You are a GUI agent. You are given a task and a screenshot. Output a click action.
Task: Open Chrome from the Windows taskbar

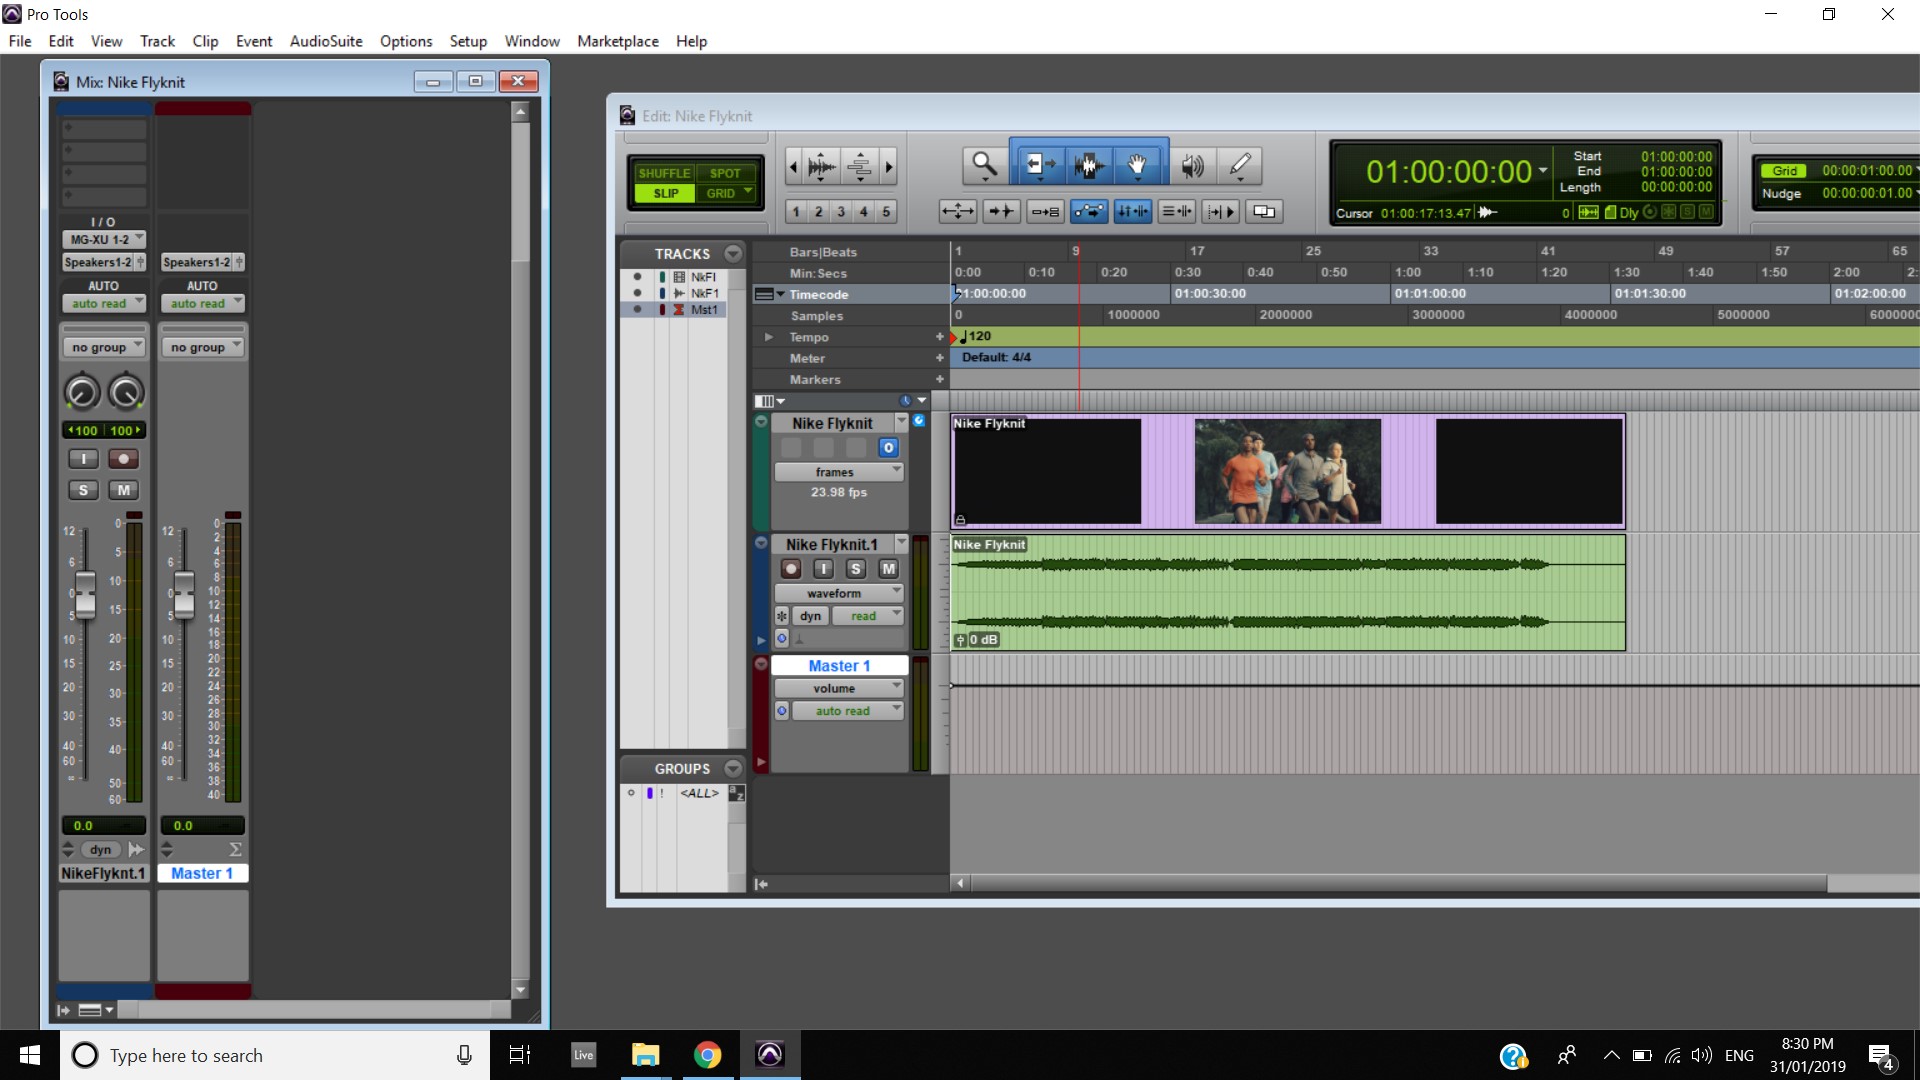tap(707, 1055)
